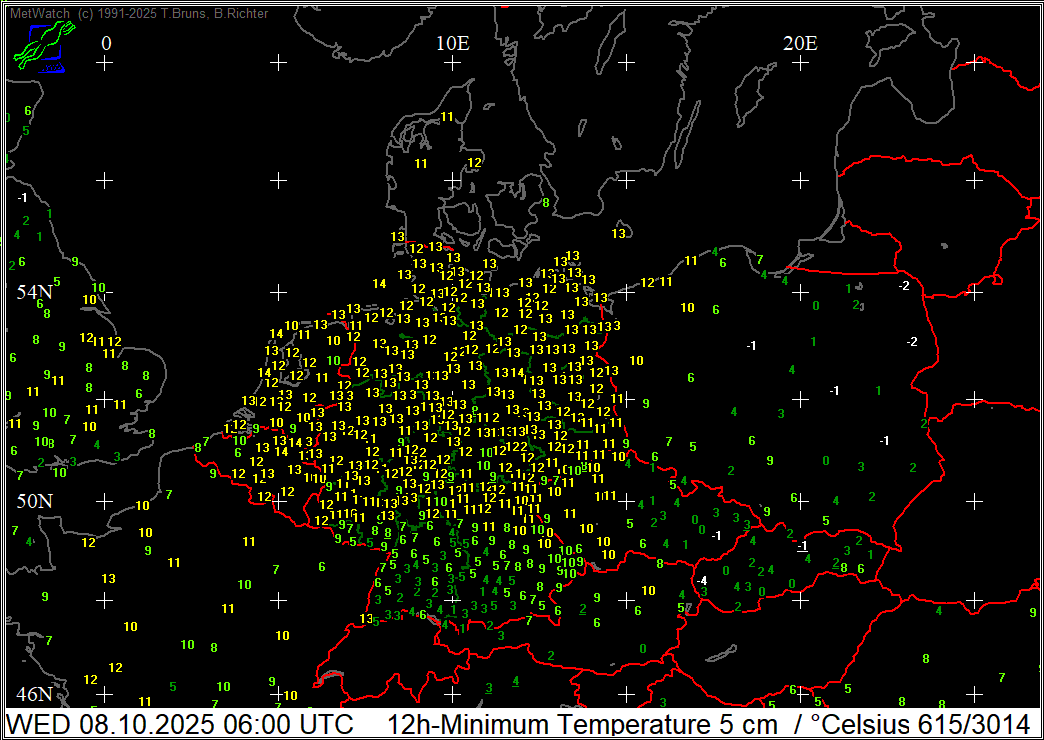Click the 0 longitude label
This screenshot has width=1044, height=740.
point(106,43)
